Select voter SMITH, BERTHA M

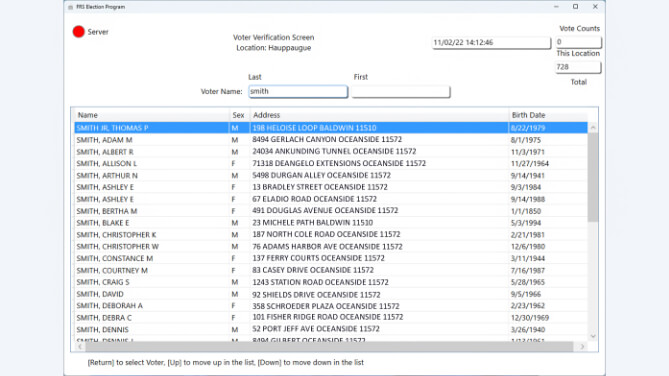331,211
